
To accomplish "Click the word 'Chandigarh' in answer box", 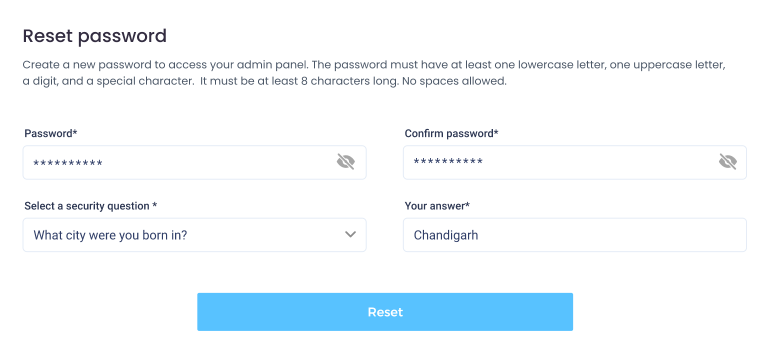I will pyautogui.click(x=446, y=235).
